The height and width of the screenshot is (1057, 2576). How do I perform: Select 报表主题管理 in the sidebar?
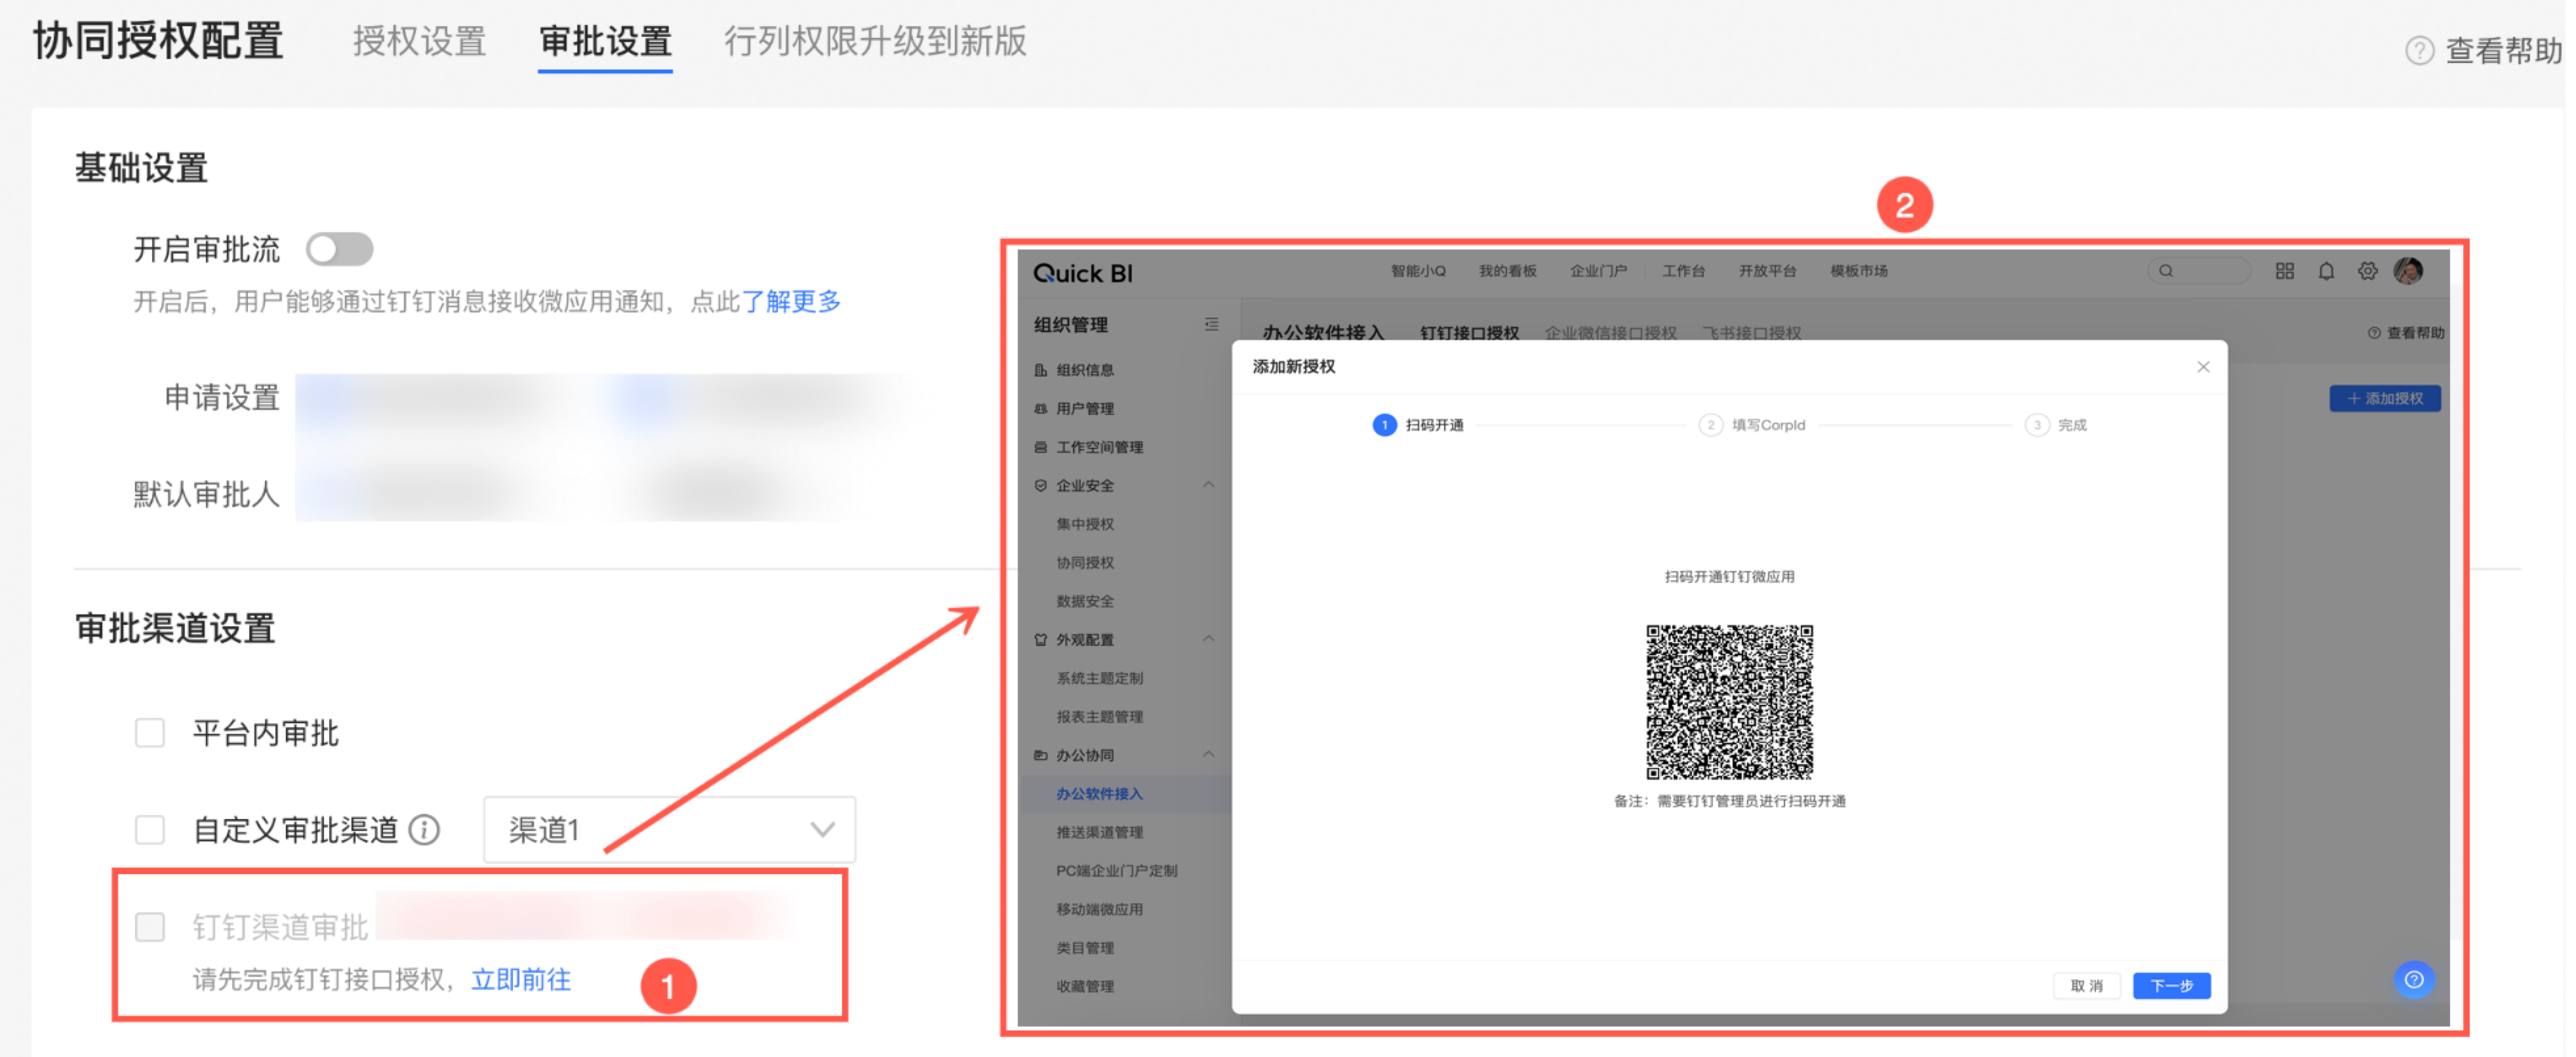tap(1100, 717)
